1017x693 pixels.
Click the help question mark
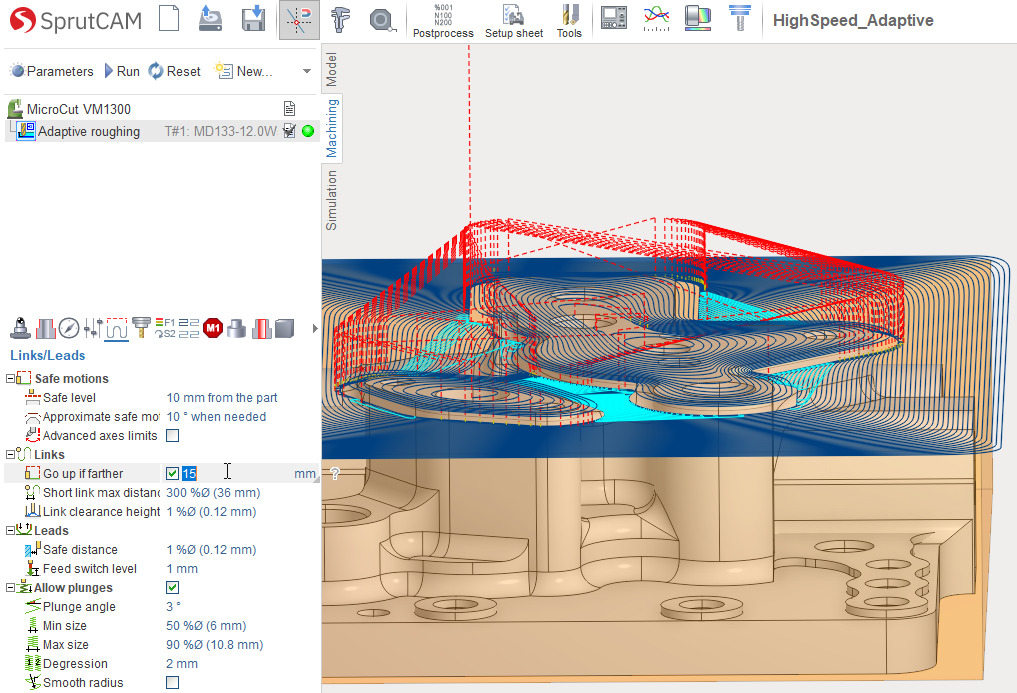click(335, 474)
